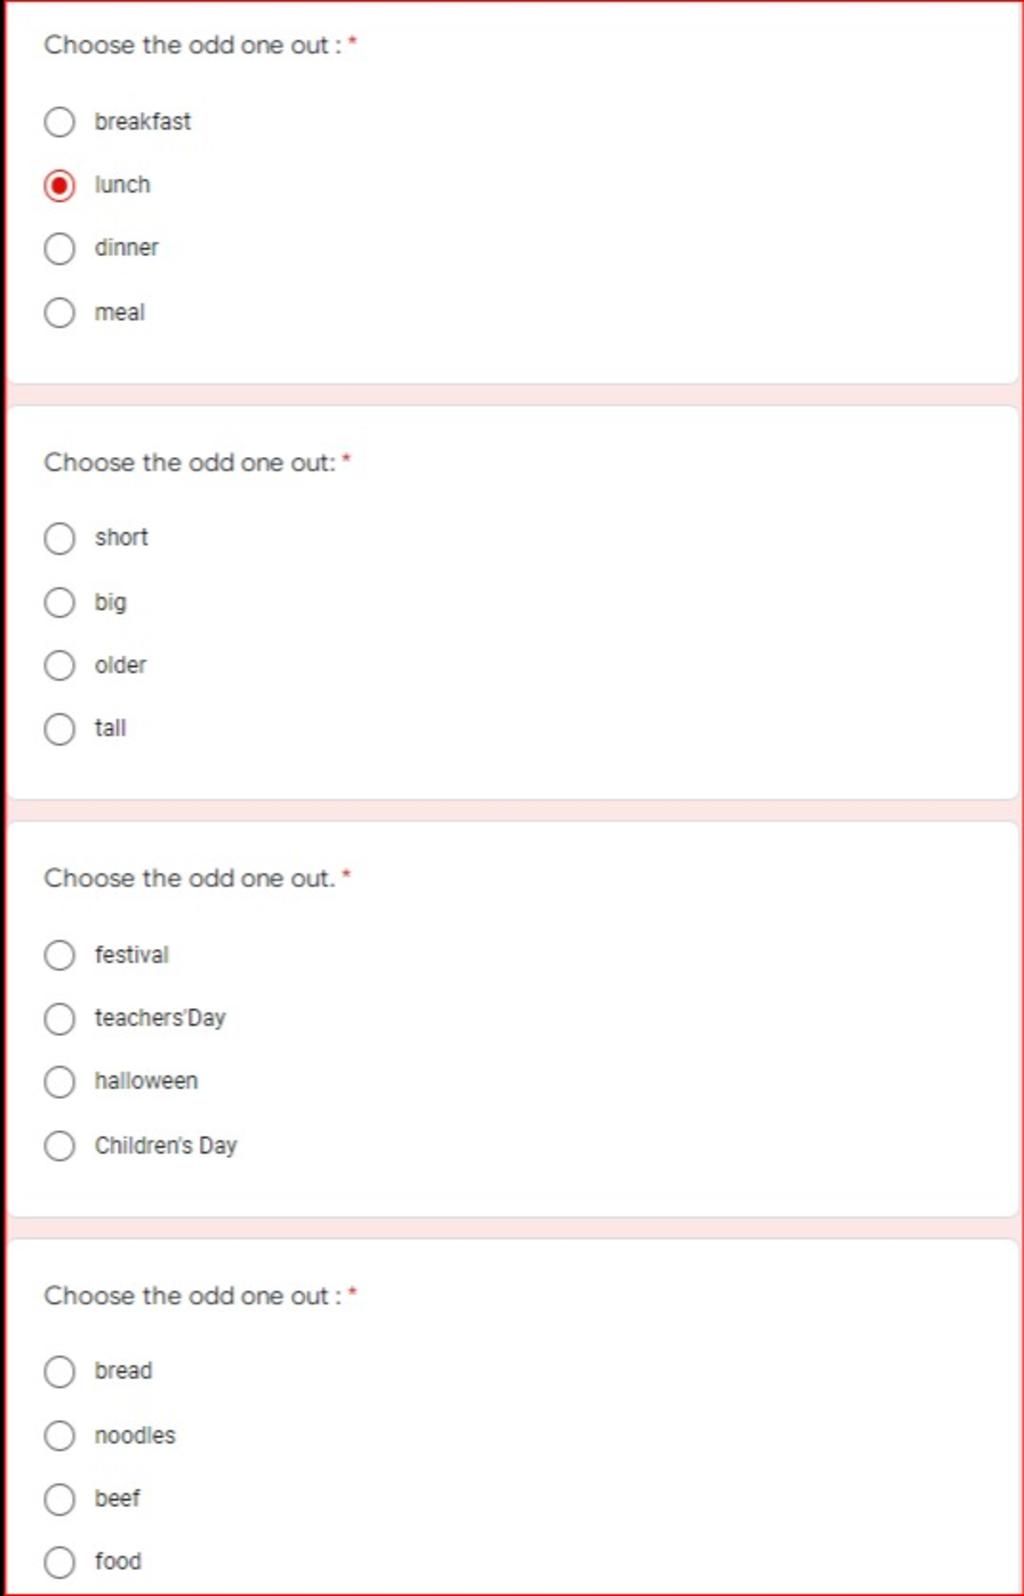Select the tall radio button

59,729
